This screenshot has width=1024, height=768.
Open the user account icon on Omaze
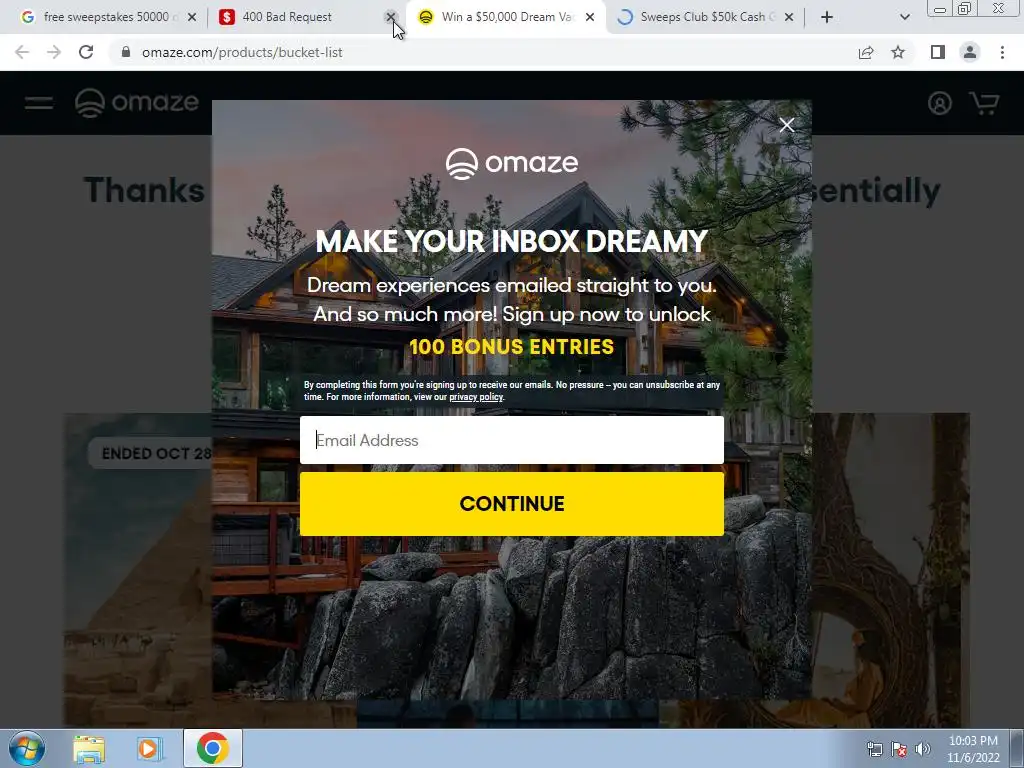pyautogui.click(x=940, y=103)
